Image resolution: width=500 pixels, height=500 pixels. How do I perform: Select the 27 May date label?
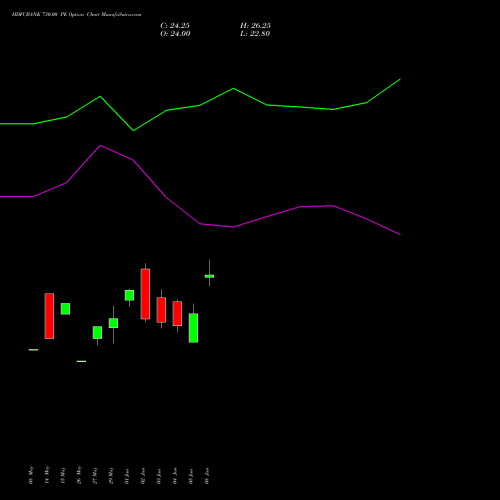[95, 475]
